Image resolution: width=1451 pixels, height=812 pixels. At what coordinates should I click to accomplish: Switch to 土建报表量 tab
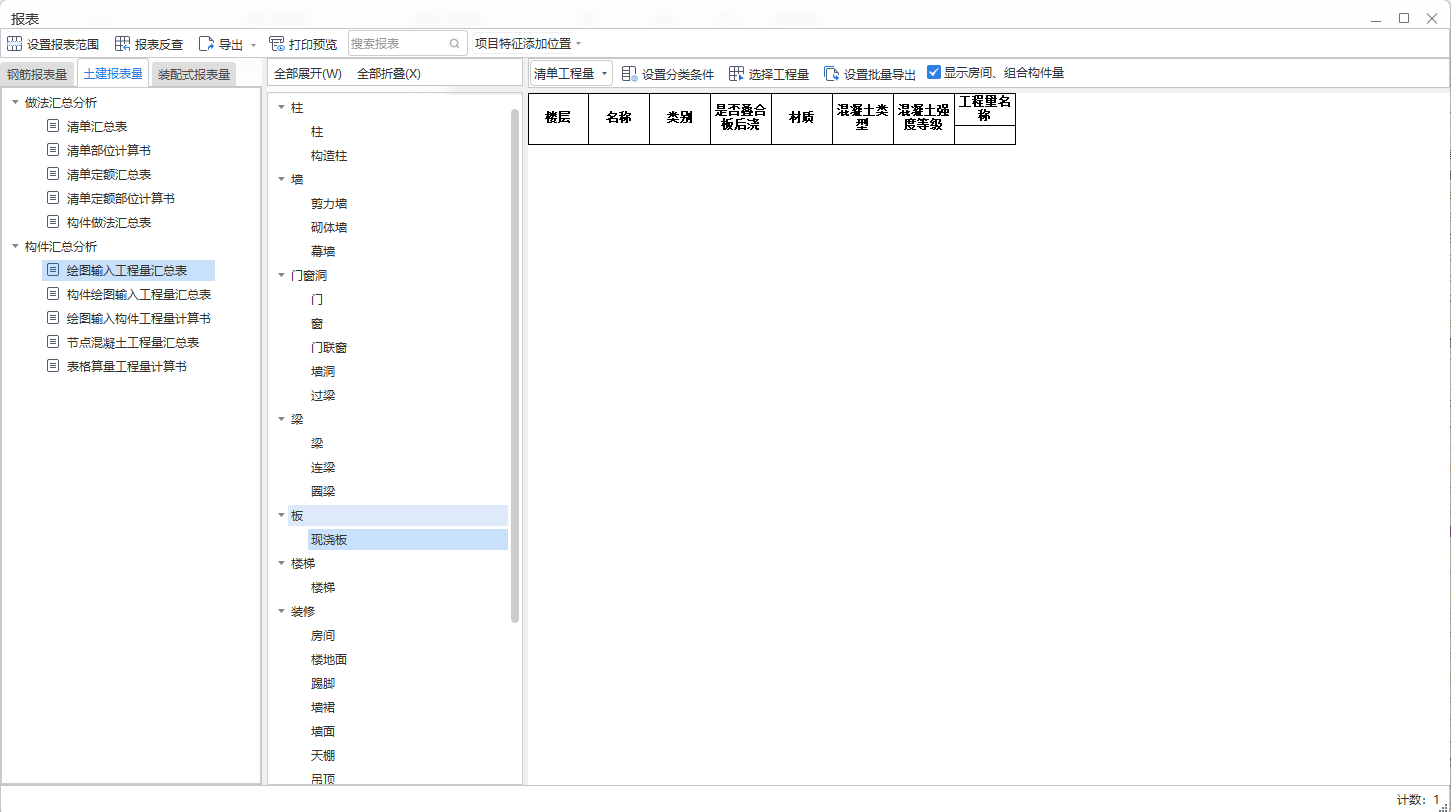pos(113,73)
